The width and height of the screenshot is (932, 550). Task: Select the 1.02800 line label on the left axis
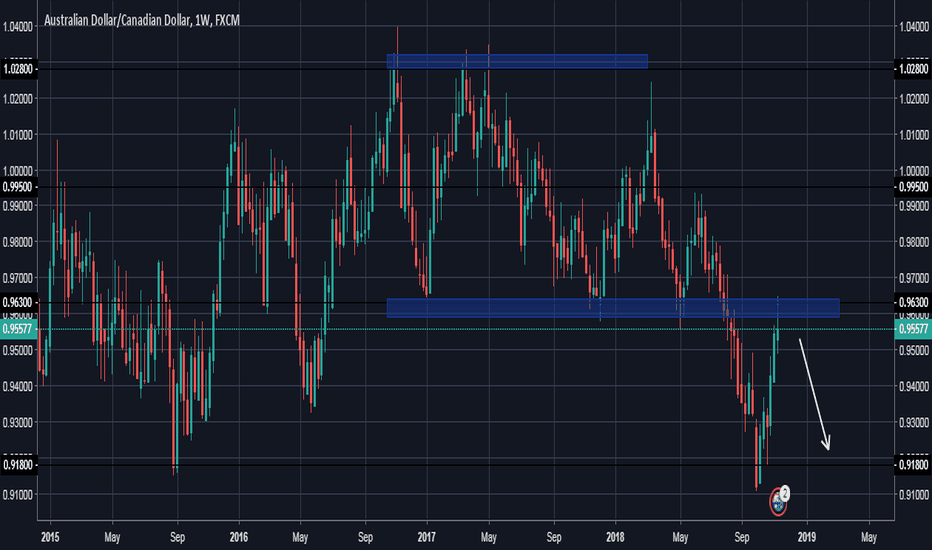(18, 69)
